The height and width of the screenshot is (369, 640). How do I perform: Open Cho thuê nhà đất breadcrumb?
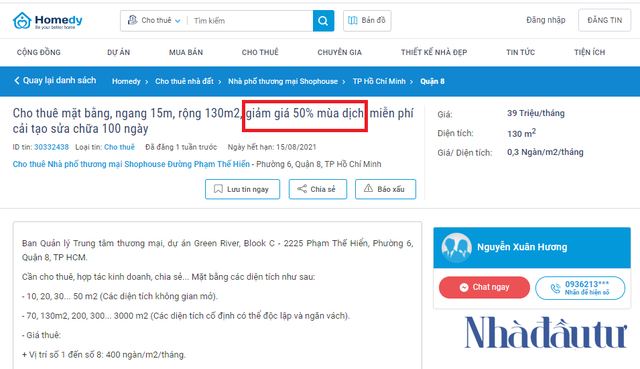coord(184,81)
